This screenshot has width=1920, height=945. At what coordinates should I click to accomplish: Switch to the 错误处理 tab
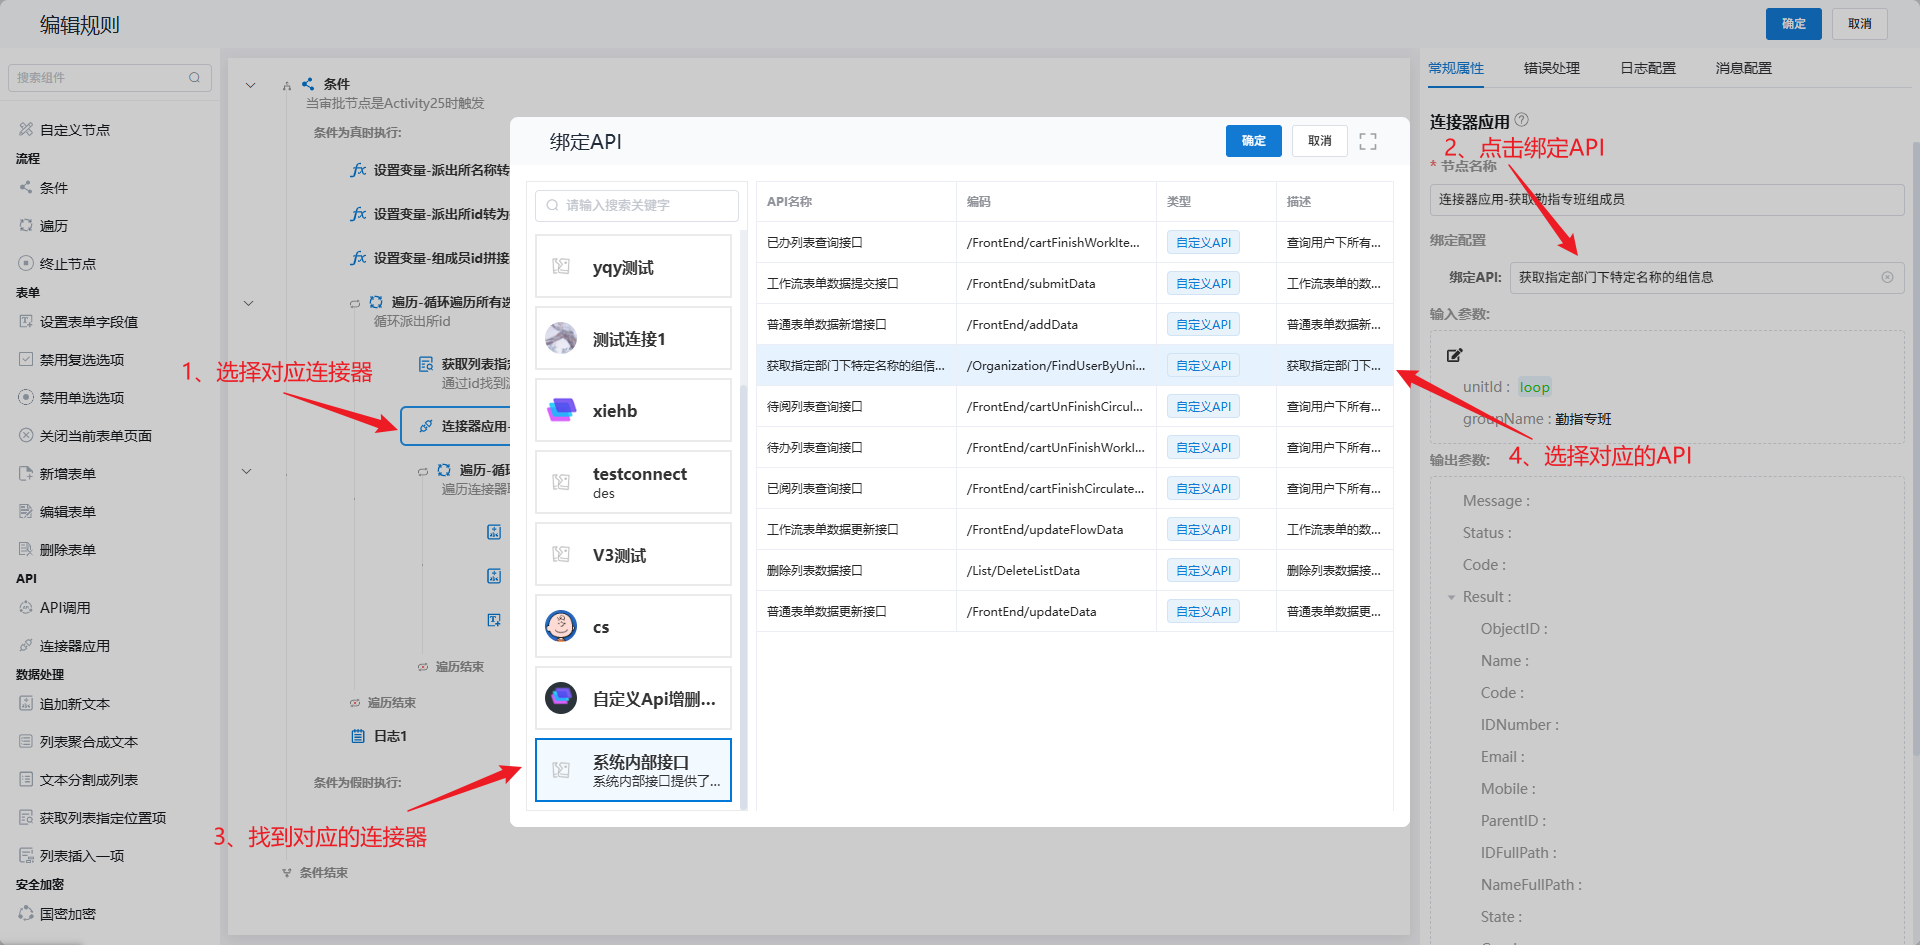(x=1551, y=68)
